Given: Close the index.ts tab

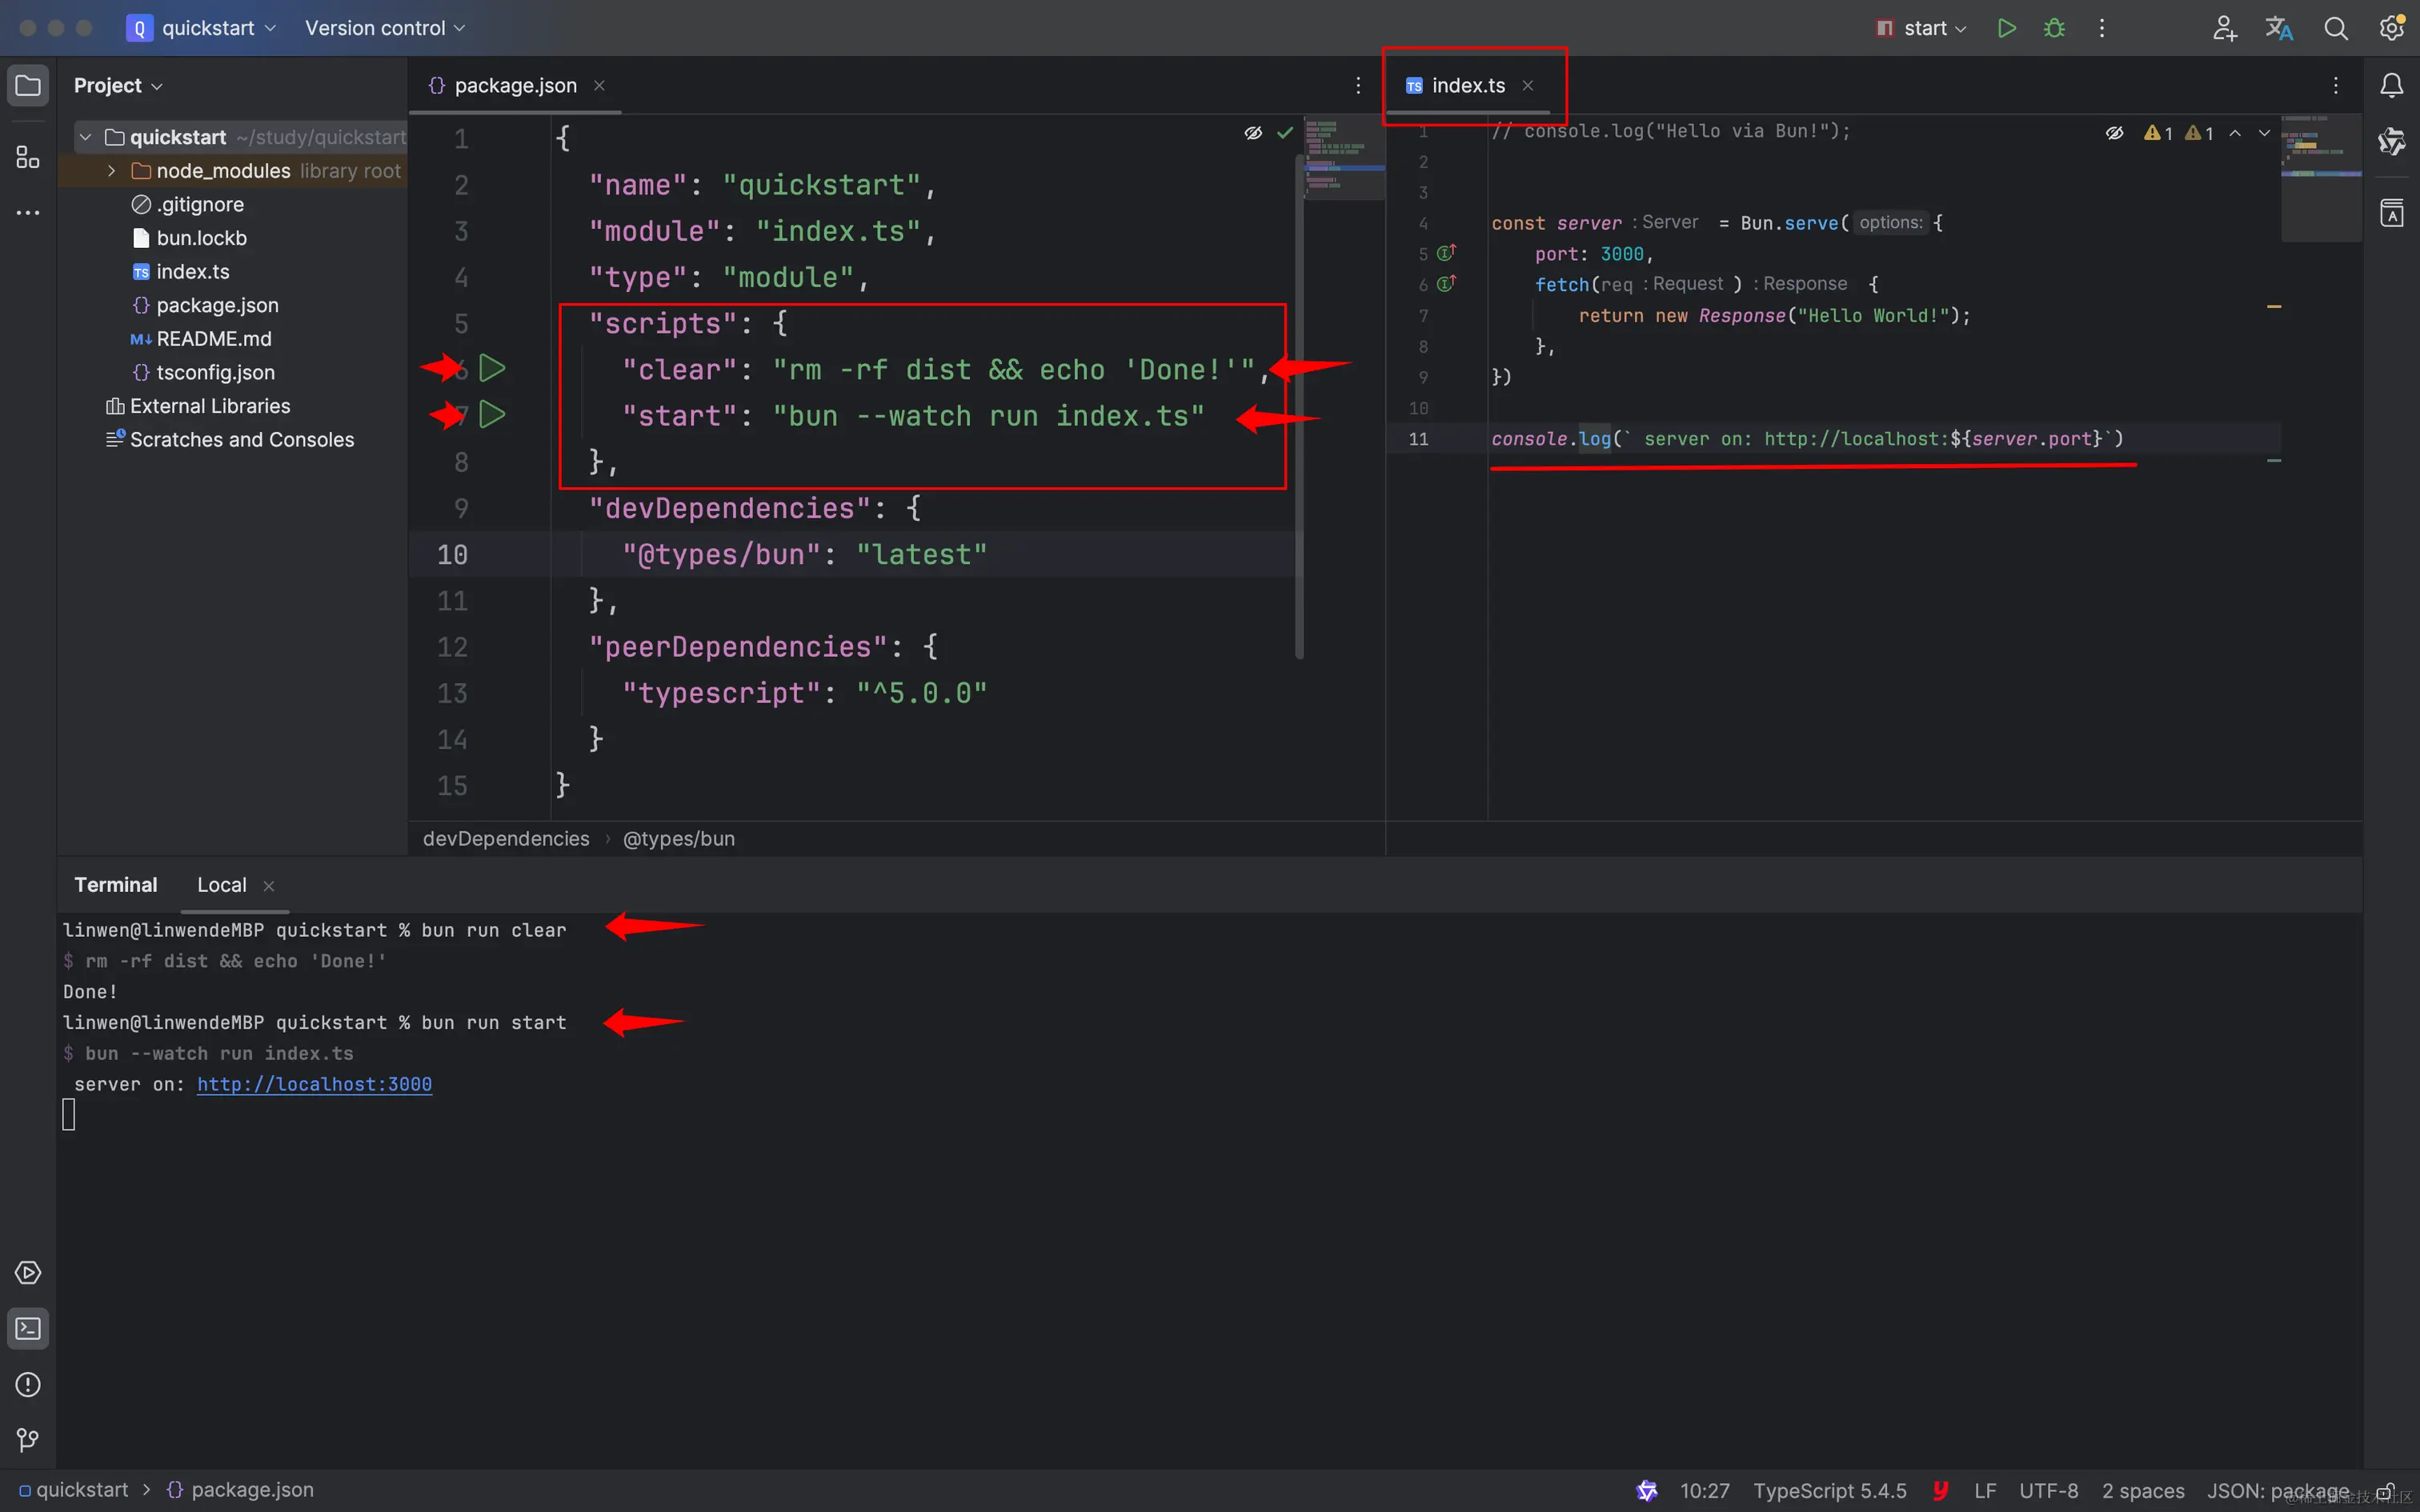Looking at the screenshot, I should 1527,85.
